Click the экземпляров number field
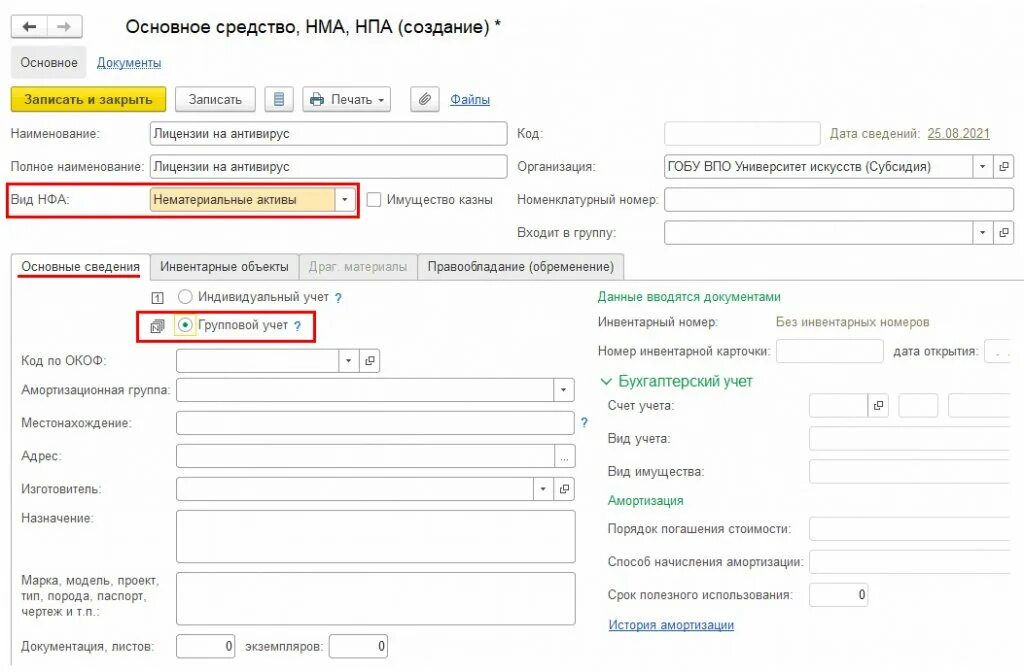 358,647
